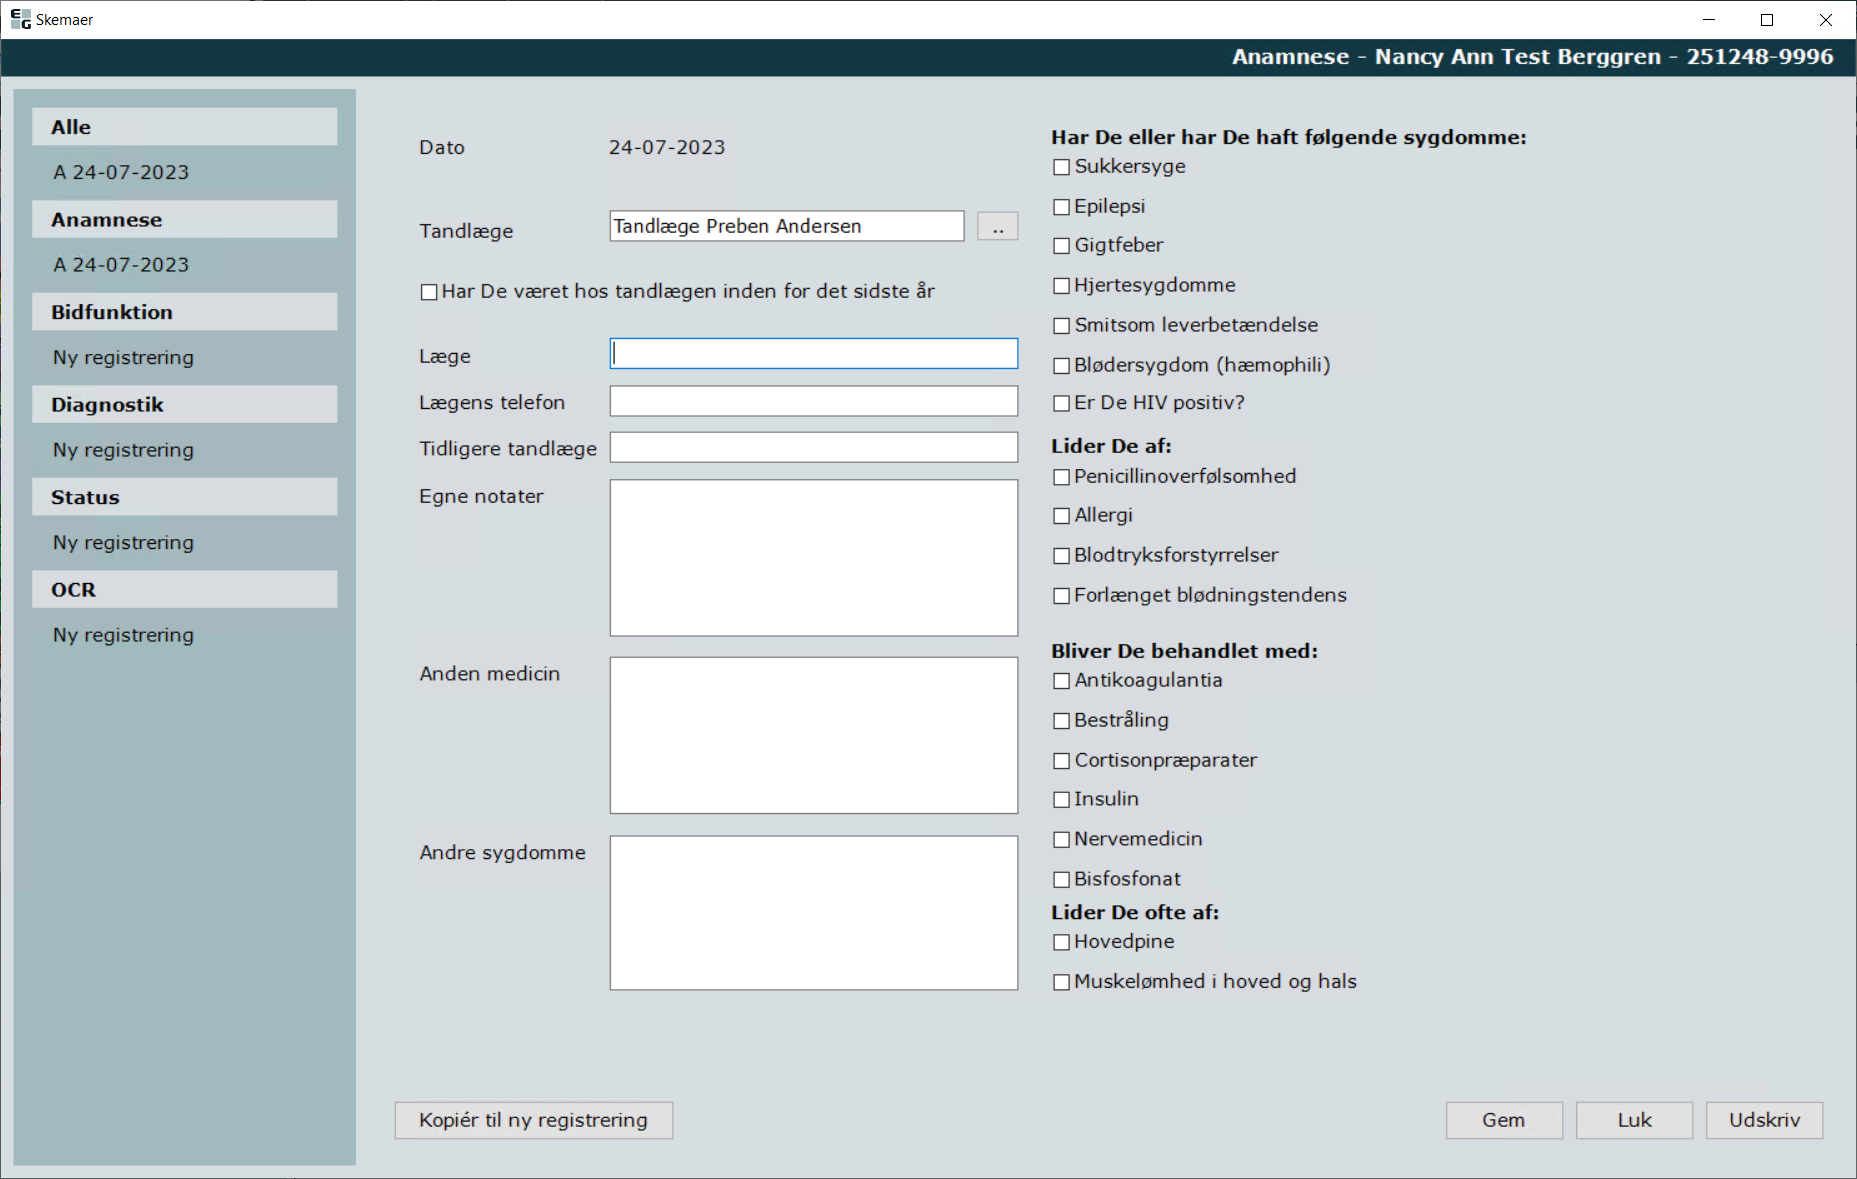1857x1179 pixels.
Task: Check the Hjertesygdomme checkbox
Action: pyautogui.click(x=1062, y=286)
